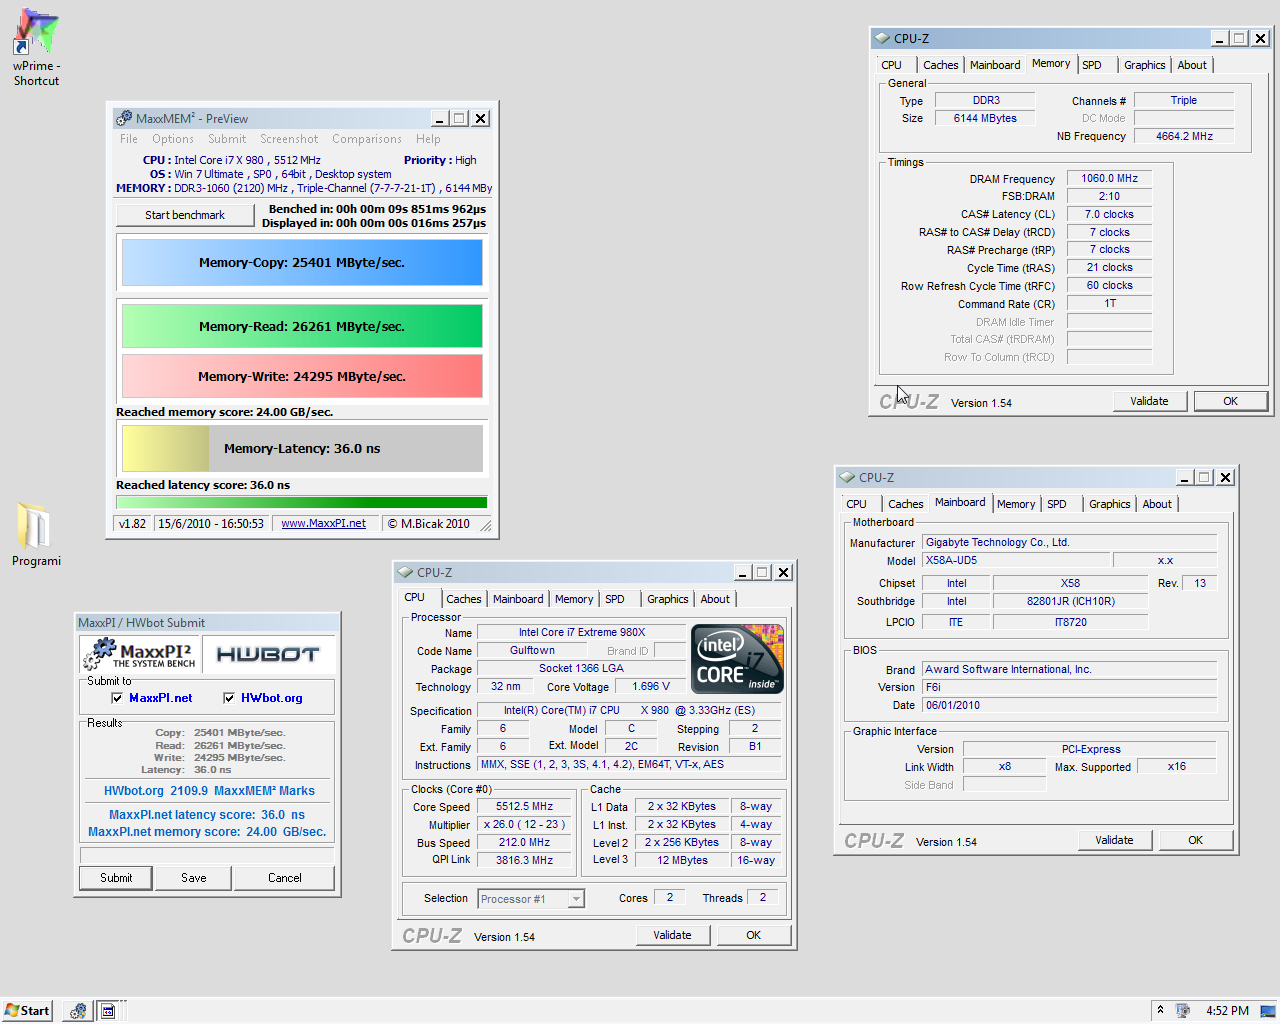Click the red Memory-Write result bar

(x=302, y=376)
